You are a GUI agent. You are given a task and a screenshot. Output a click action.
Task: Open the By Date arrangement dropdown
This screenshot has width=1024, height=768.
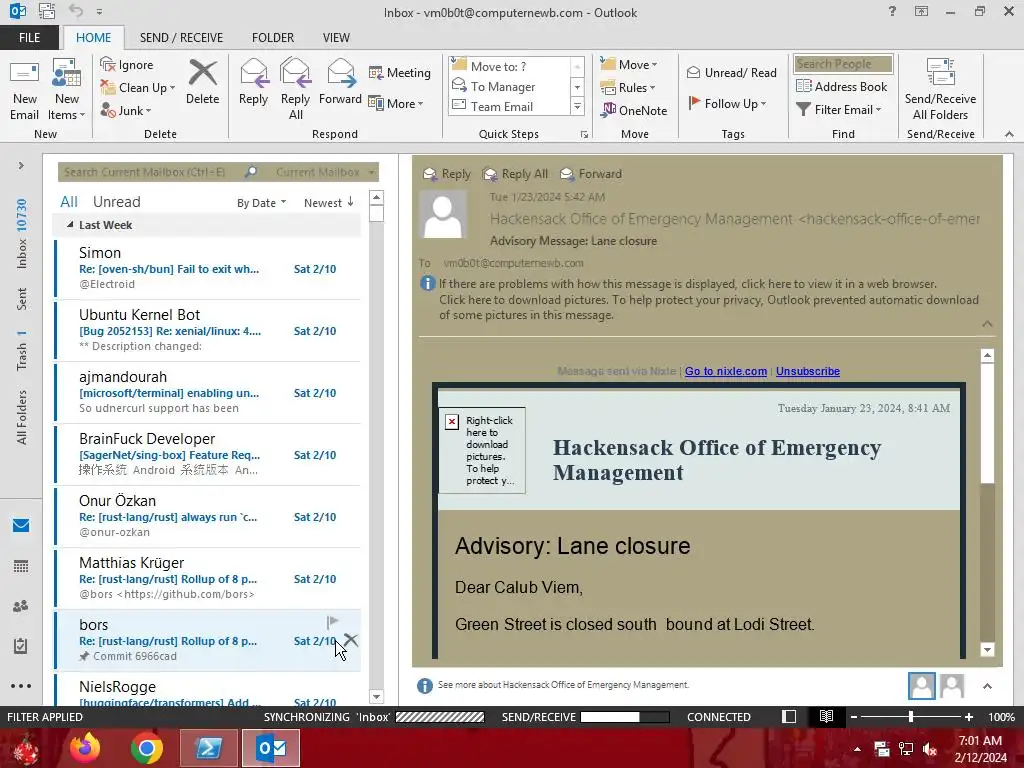coord(261,202)
